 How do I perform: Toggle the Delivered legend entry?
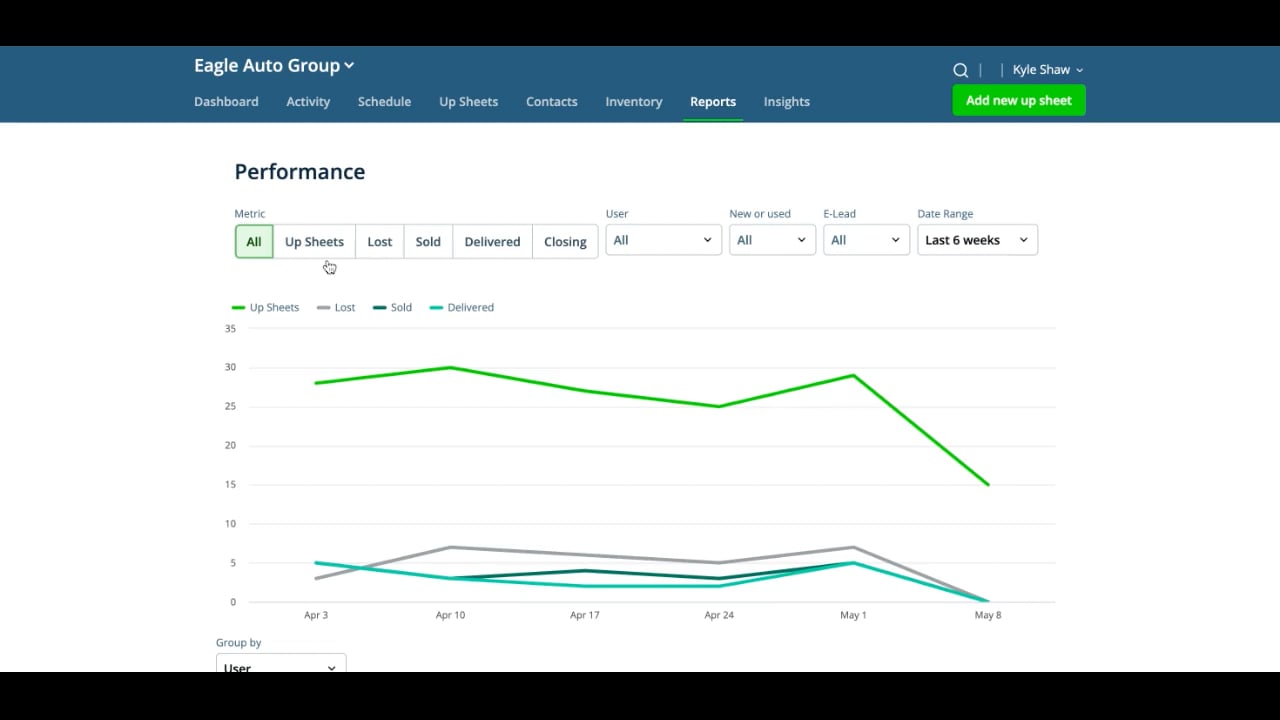[x=461, y=308]
